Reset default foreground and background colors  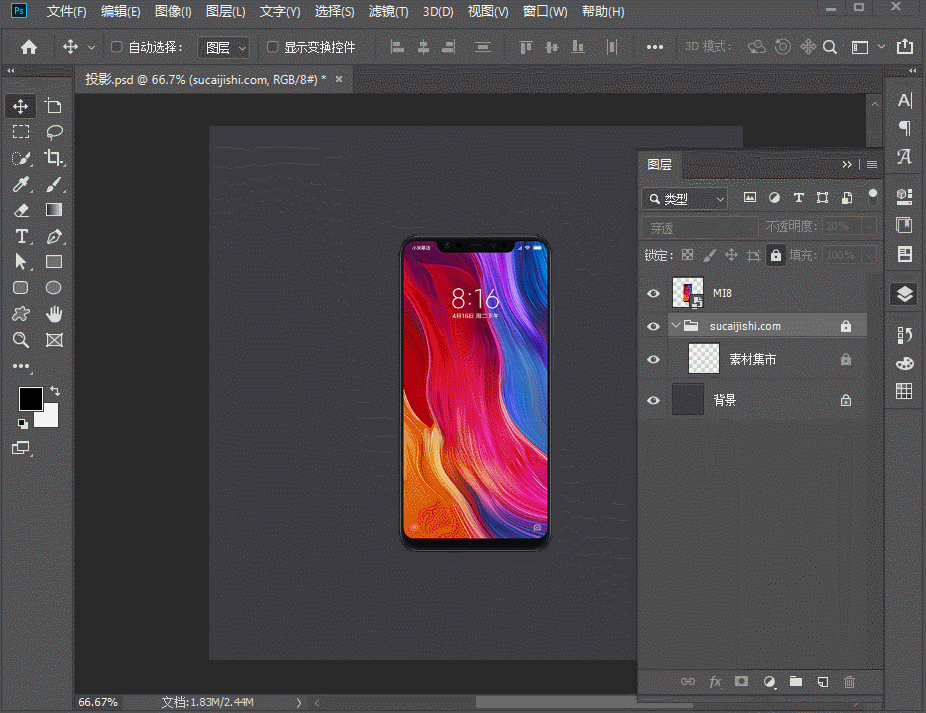click(22, 424)
